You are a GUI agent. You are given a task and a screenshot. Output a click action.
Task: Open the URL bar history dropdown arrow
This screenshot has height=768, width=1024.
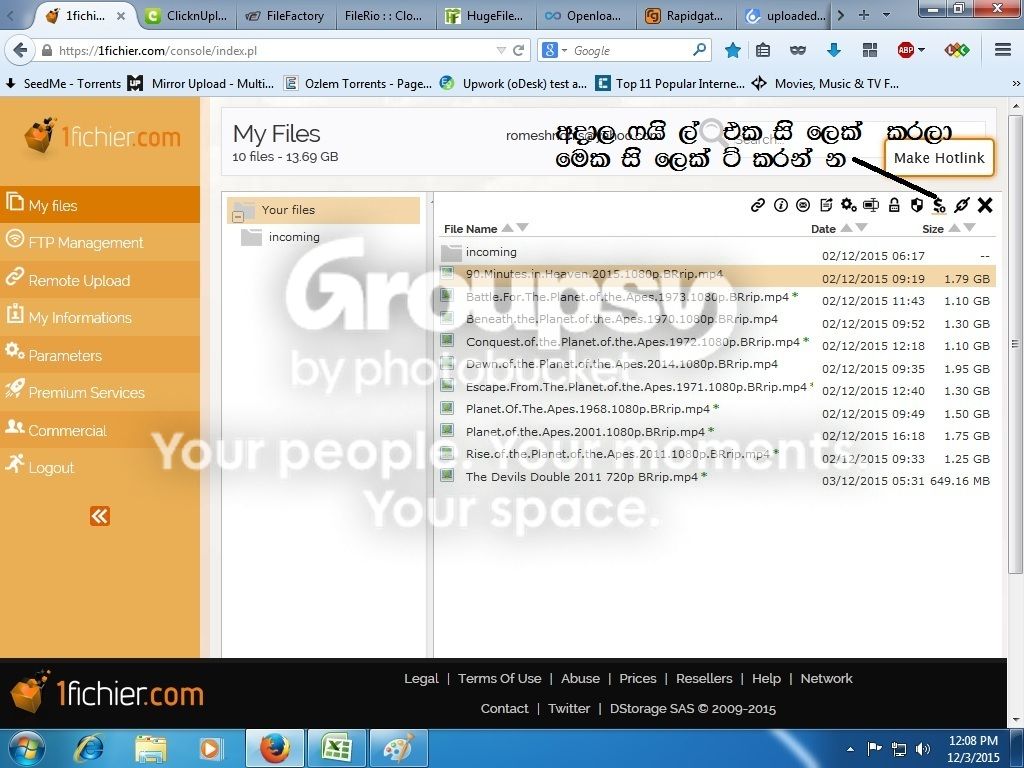[501, 50]
